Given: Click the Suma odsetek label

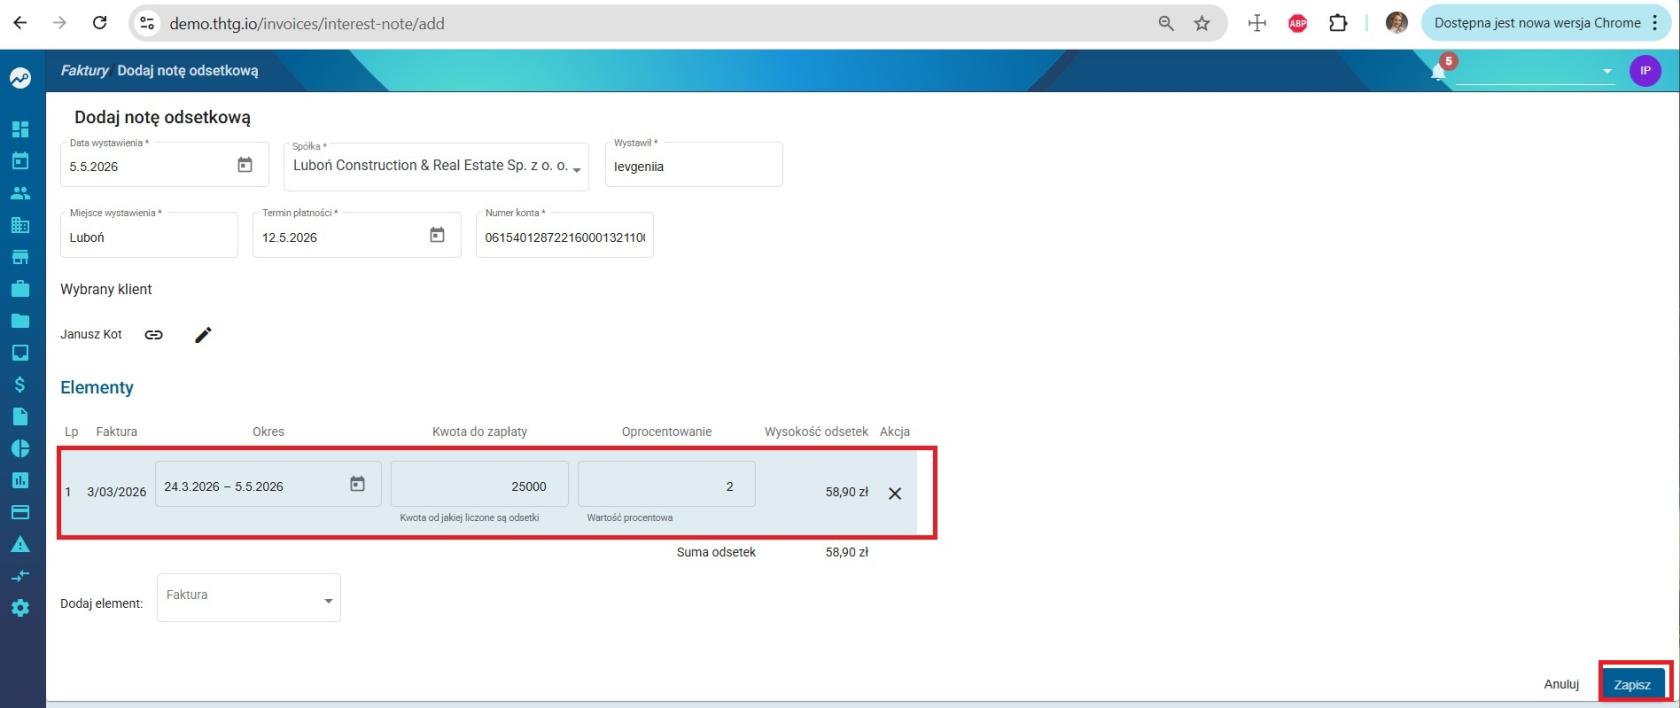Looking at the screenshot, I should pos(716,552).
